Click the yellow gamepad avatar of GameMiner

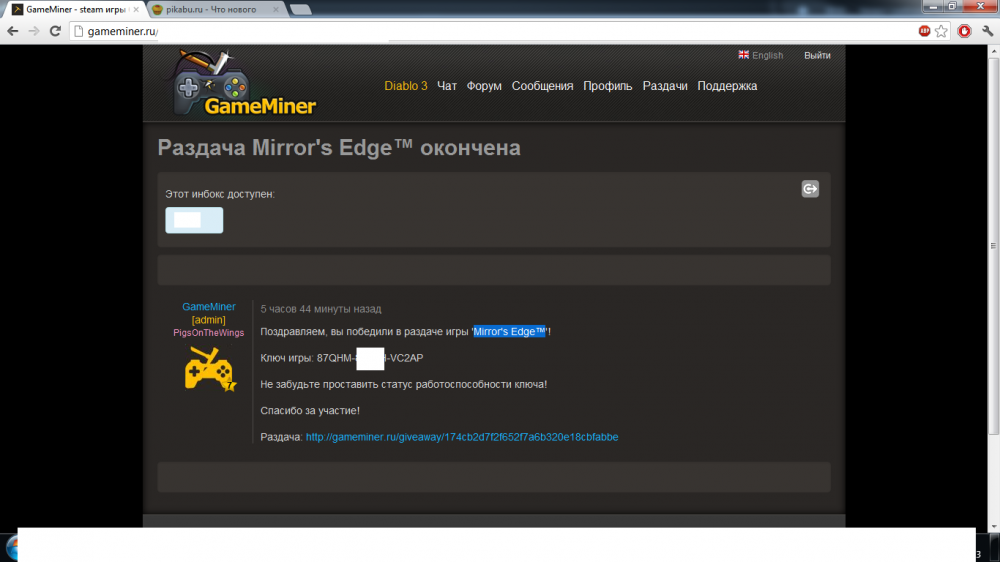pyautogui.click(x=209, y=369)
